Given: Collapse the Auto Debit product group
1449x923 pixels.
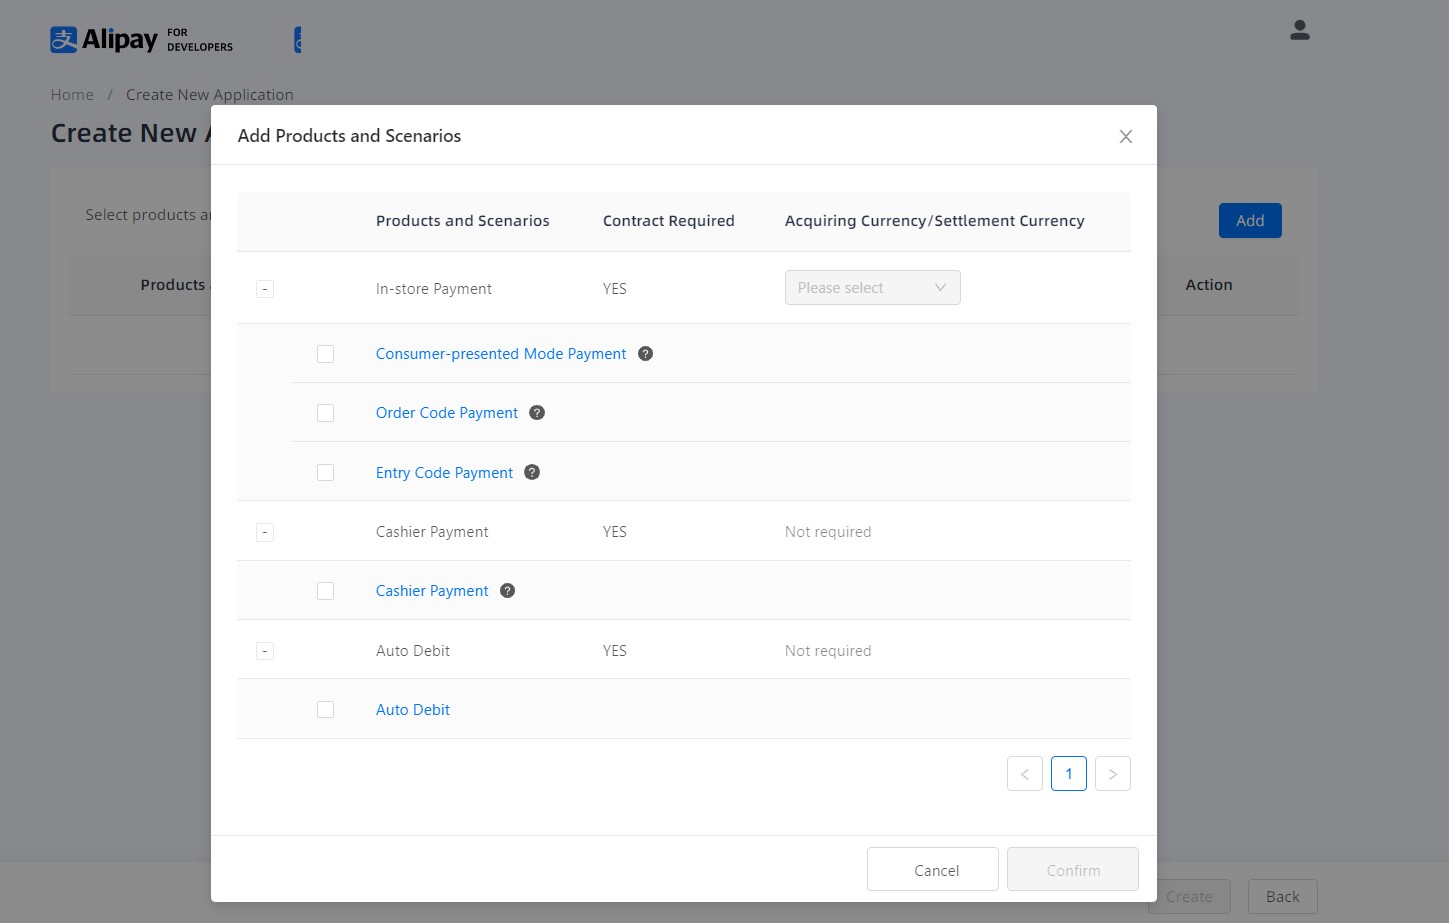Looking at the screenshot, I should click(265, 651).
